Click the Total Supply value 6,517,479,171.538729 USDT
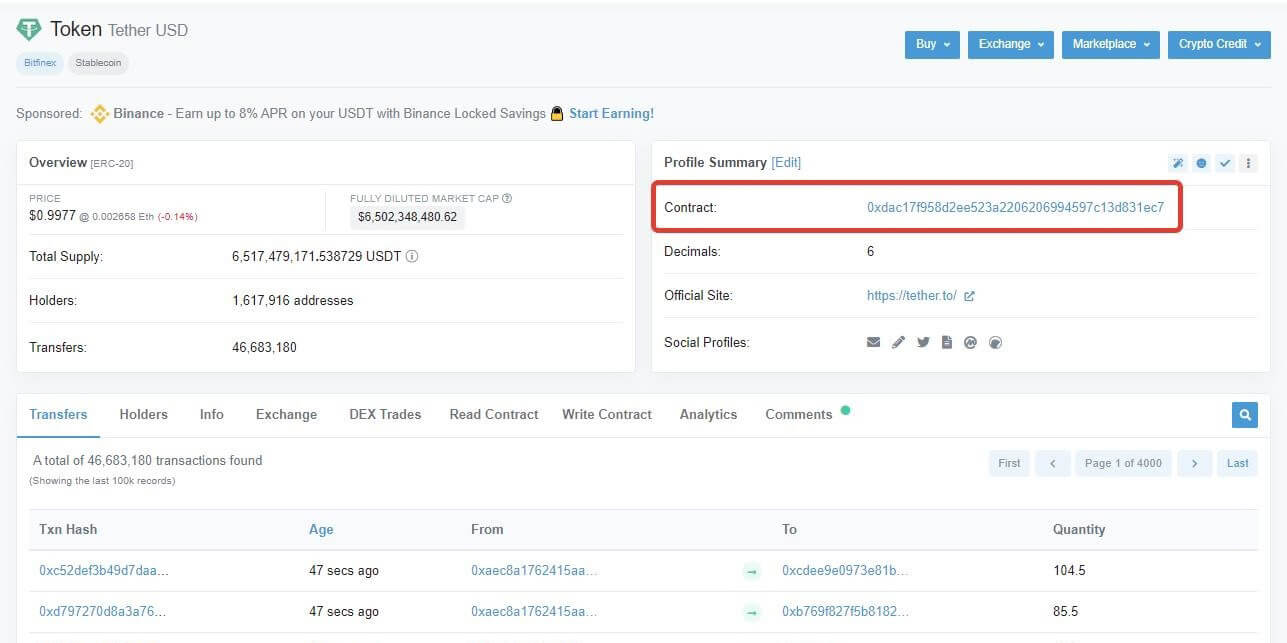Screen dimensions: 1287x643 [316, 256]
